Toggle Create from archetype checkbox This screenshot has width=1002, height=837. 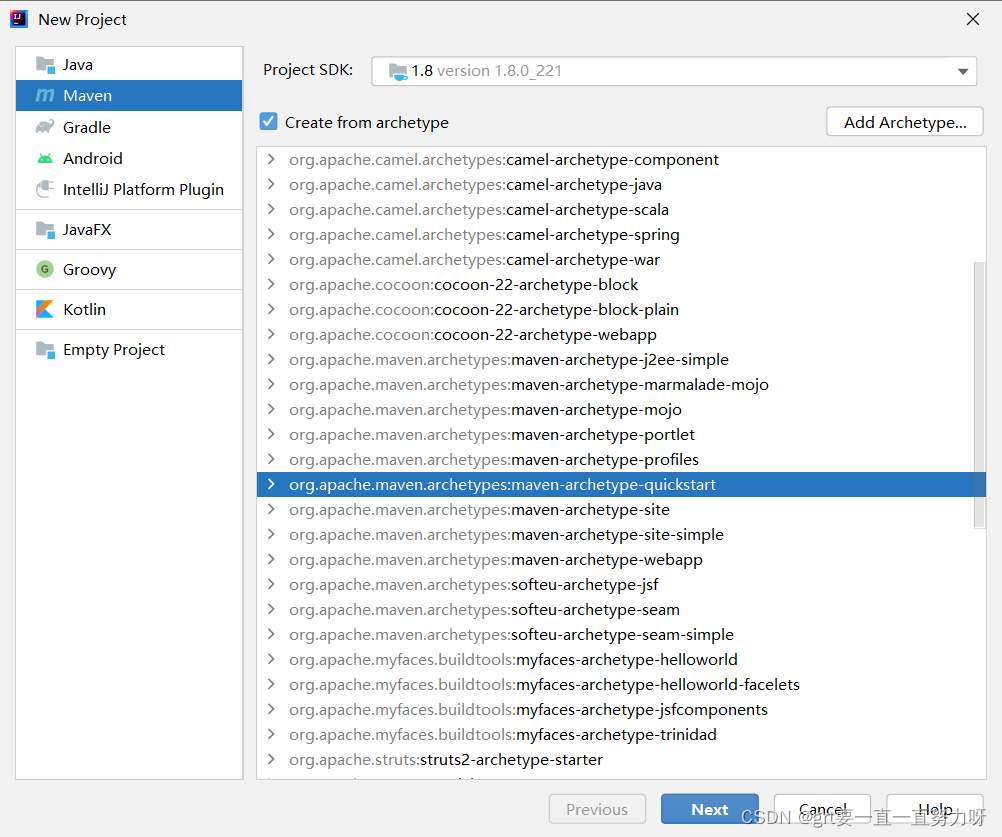point(268,121)
